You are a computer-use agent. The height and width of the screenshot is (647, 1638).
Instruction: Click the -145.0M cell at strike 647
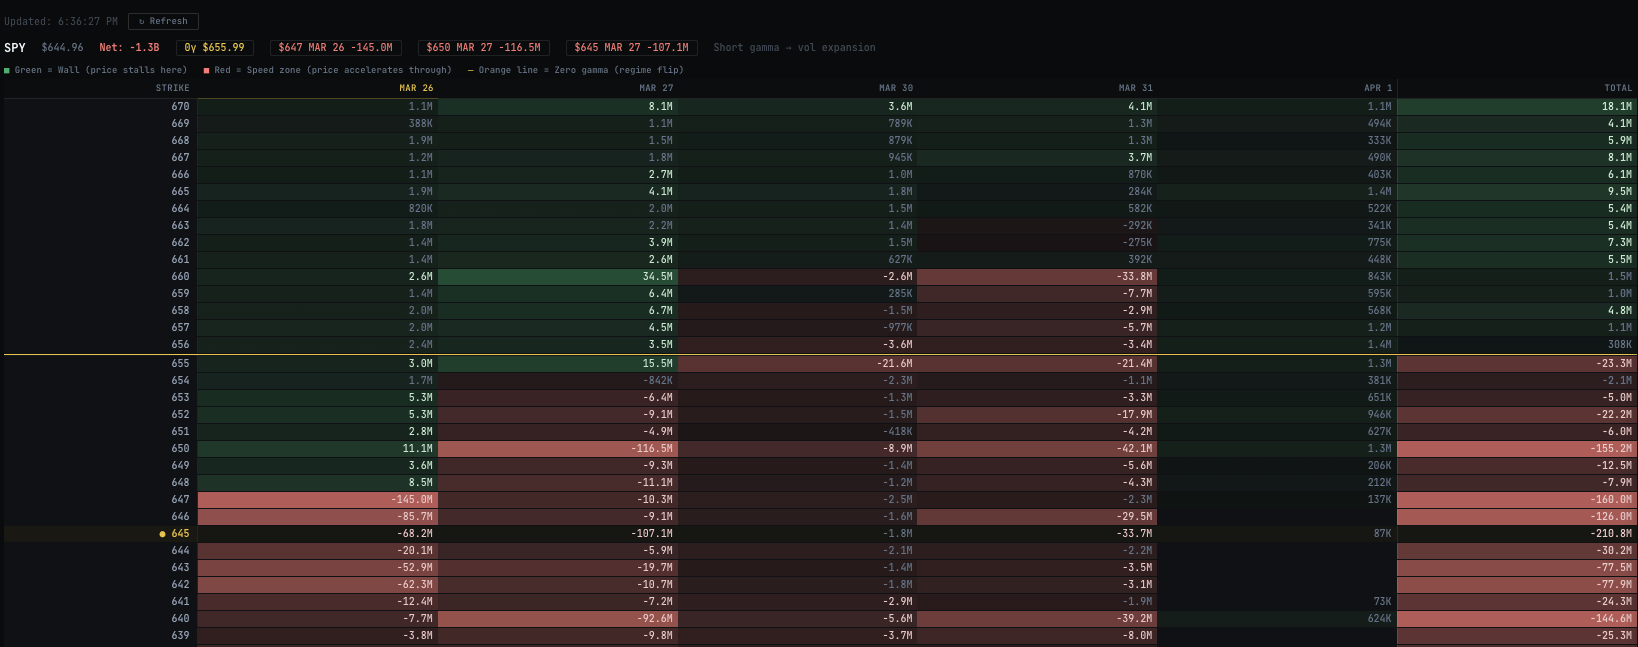412,500
